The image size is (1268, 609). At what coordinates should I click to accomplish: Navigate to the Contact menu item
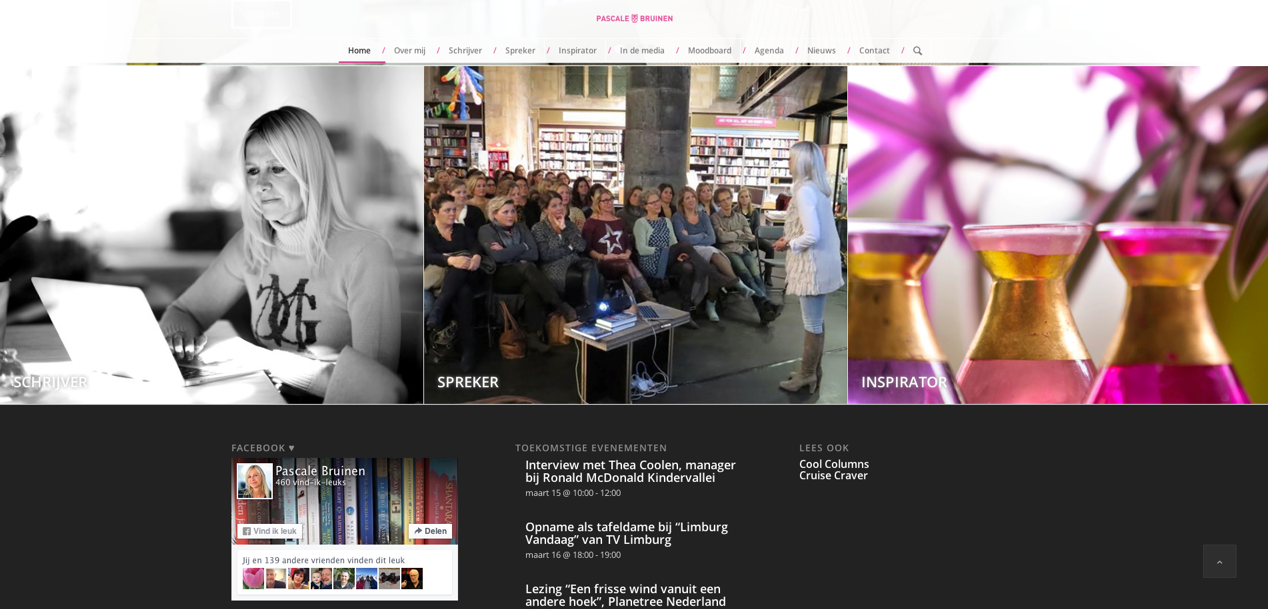point(874,51)
